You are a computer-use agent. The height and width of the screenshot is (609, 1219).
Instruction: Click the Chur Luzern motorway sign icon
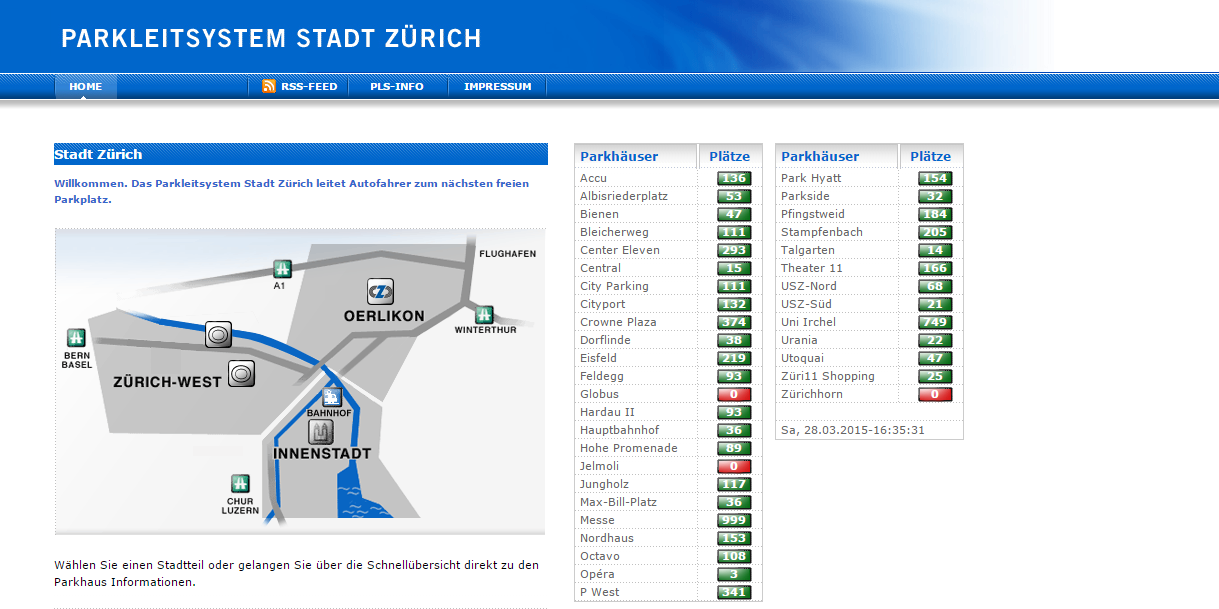240,483
